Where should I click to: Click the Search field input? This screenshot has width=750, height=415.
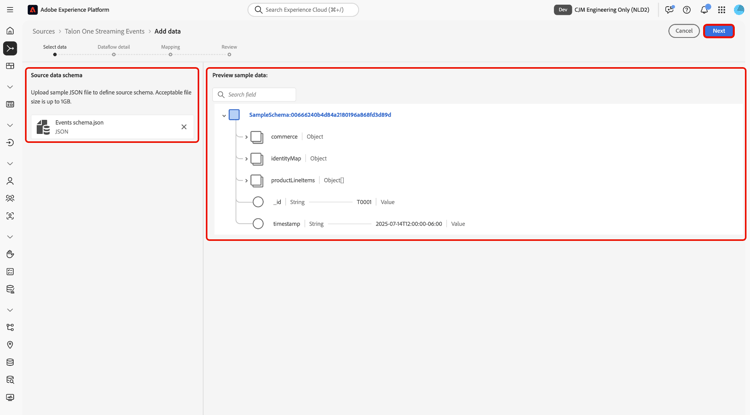pos(254,95)
